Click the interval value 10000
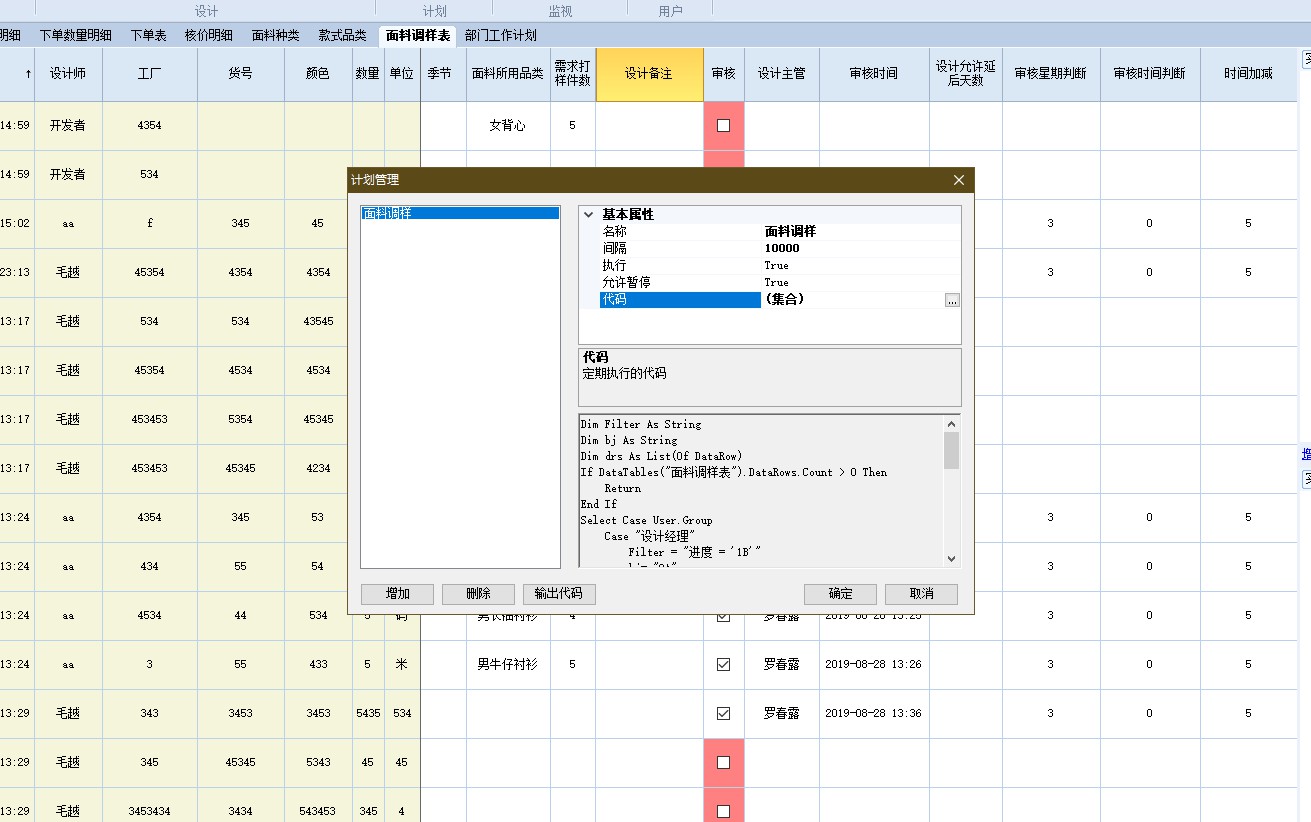This screenshot has height=822, width=1311. tap(782, 248)
